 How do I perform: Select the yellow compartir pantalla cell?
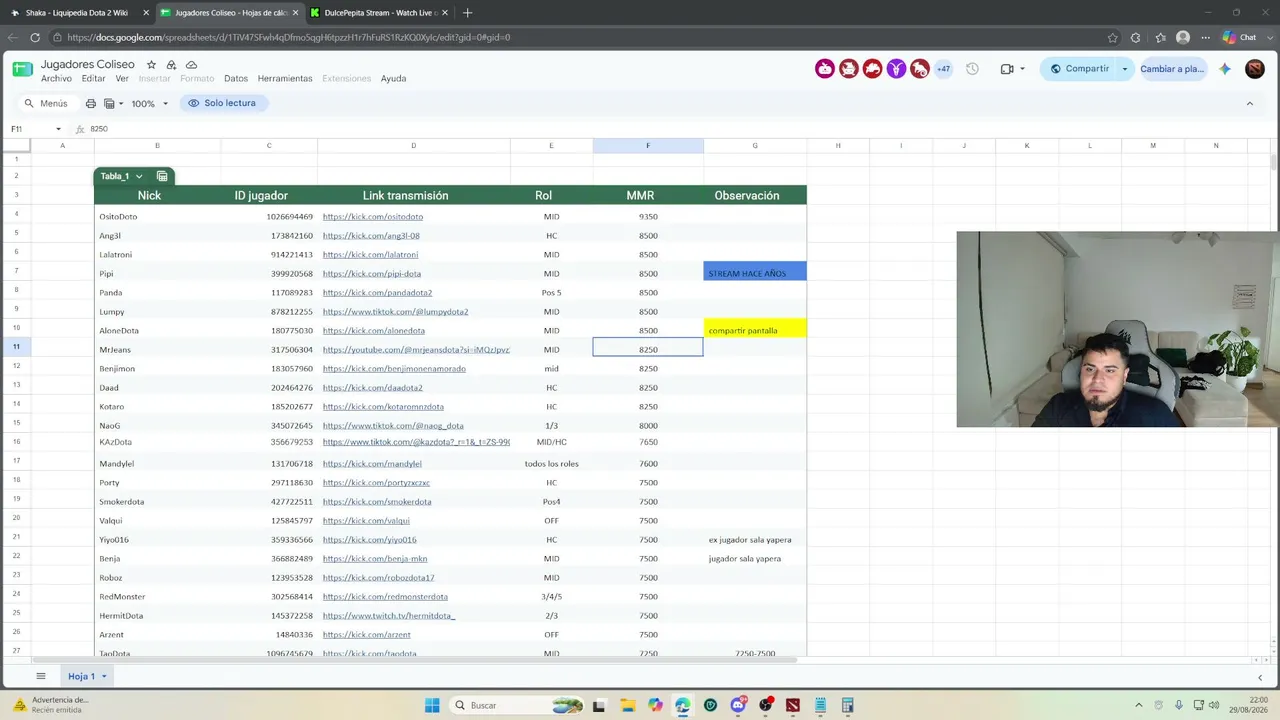point(755,329)
